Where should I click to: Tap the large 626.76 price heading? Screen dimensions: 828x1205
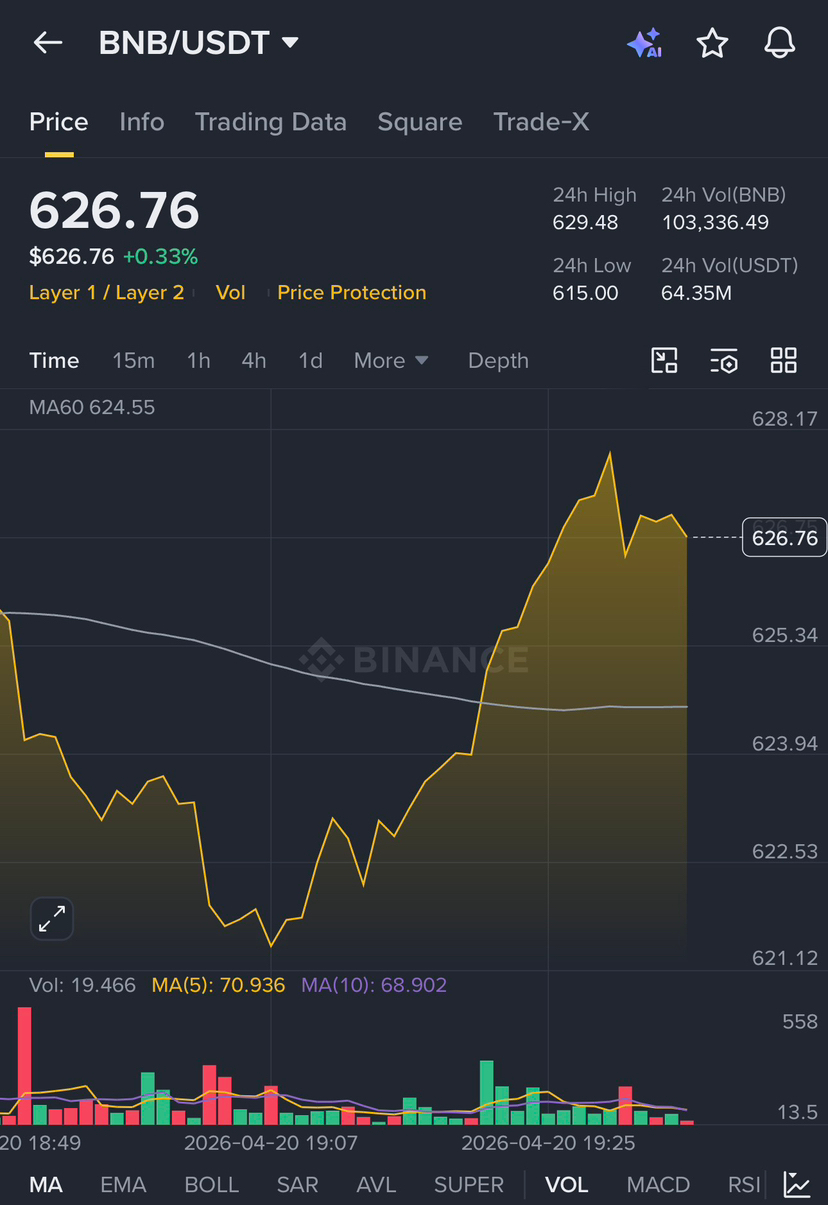[x=114, y=210]
